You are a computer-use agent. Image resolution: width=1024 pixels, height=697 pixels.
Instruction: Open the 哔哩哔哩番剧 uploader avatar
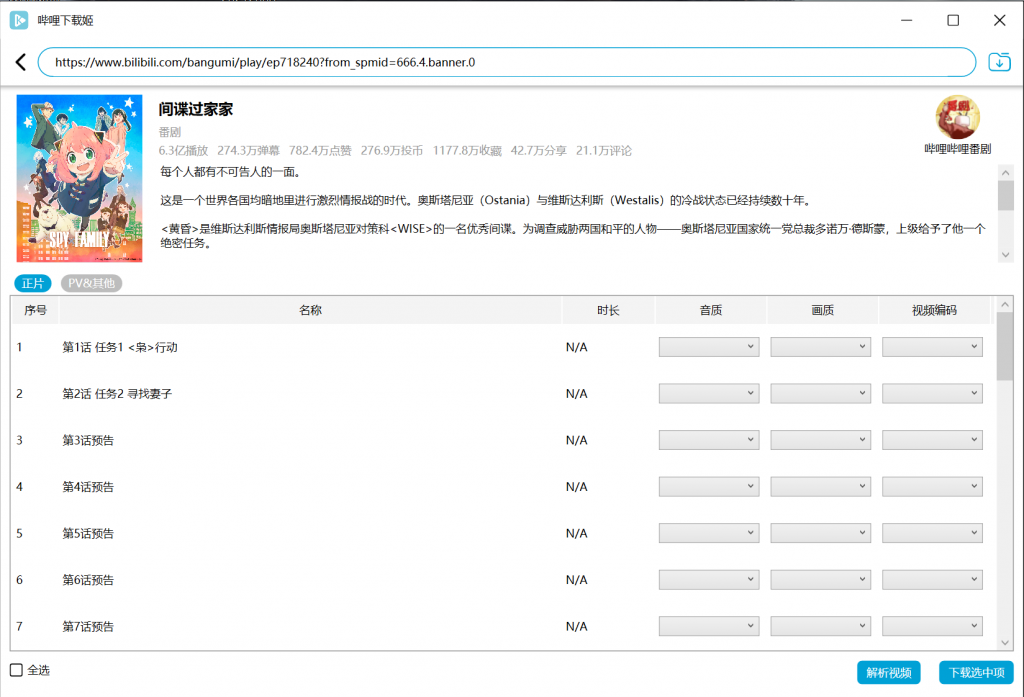coord(957,117)
